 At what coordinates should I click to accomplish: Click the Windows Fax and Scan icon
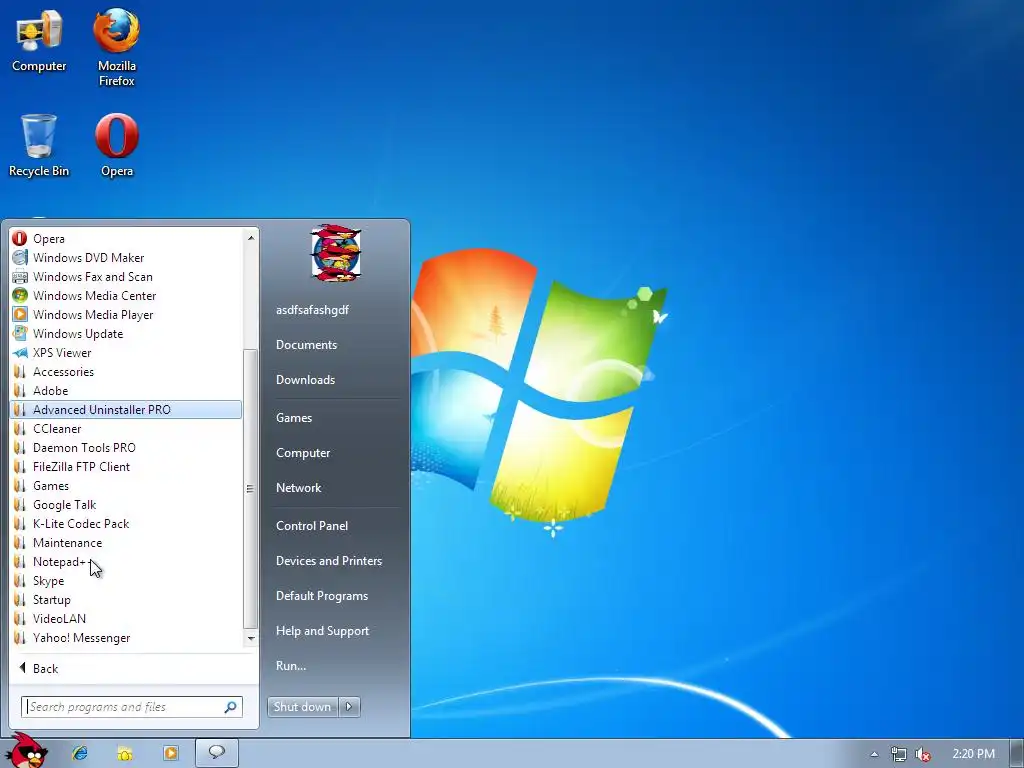pos(20,276)
